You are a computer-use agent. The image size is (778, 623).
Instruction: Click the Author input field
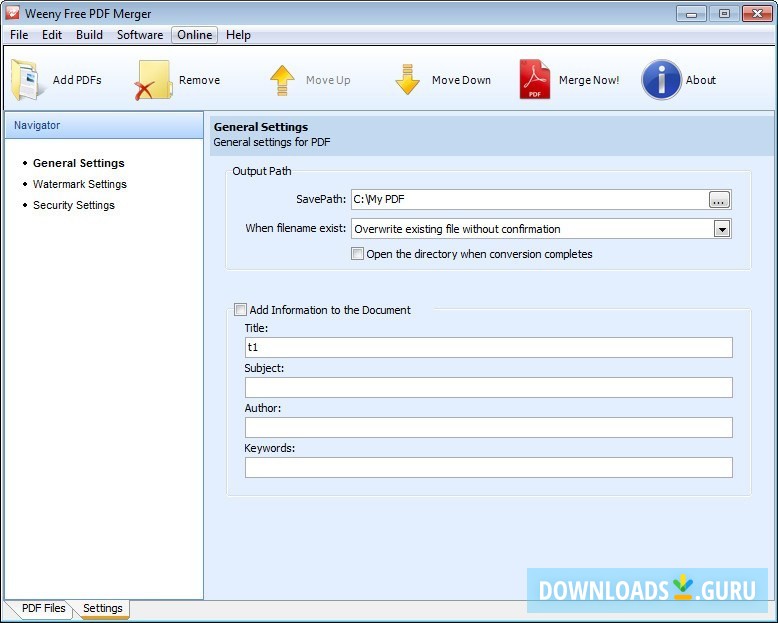[x=488, y=427]
